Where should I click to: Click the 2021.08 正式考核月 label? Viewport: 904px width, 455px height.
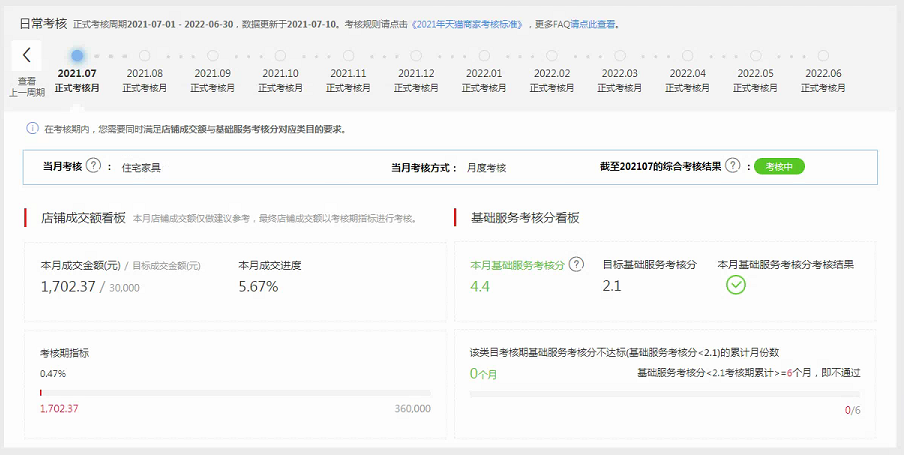point(145,81)
